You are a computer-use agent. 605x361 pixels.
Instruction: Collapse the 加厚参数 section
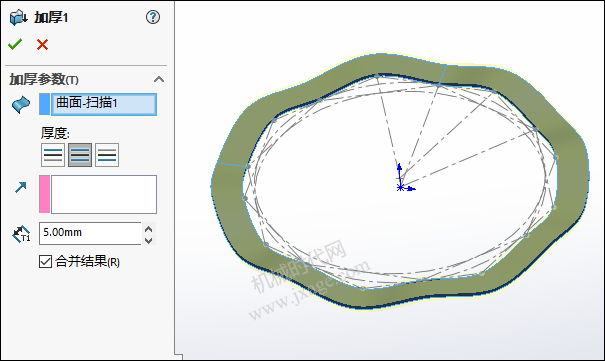(x=159, y=79)
